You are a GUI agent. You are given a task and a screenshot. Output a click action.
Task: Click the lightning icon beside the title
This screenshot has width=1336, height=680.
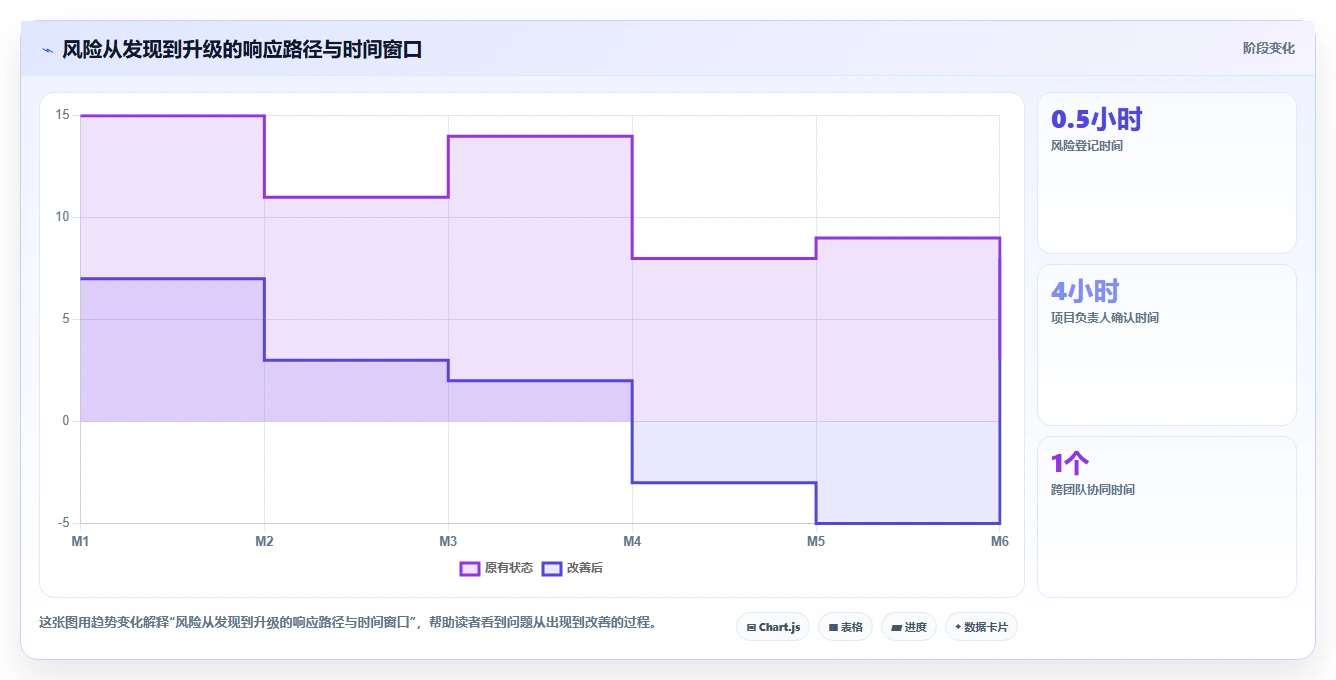[47, 50]
